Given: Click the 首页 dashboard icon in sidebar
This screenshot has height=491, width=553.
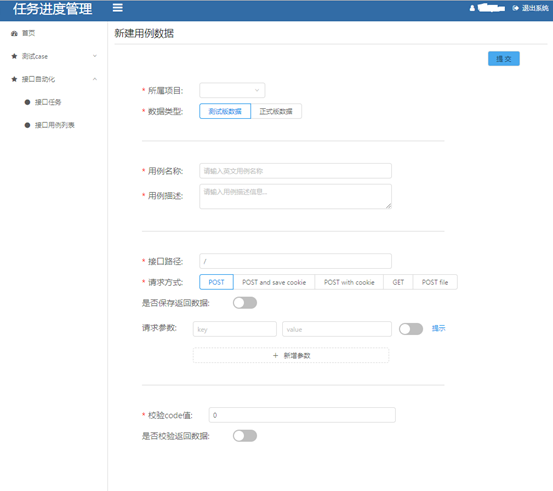Looking at the screenshot, I should click(14, 34).
